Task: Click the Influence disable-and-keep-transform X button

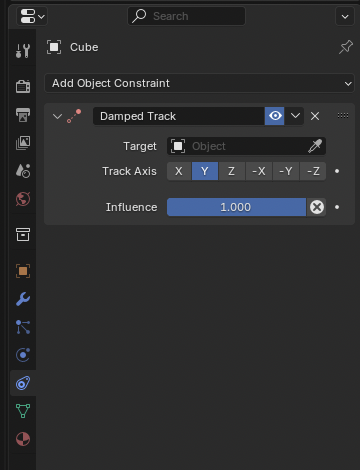Action: coord(316,207)
